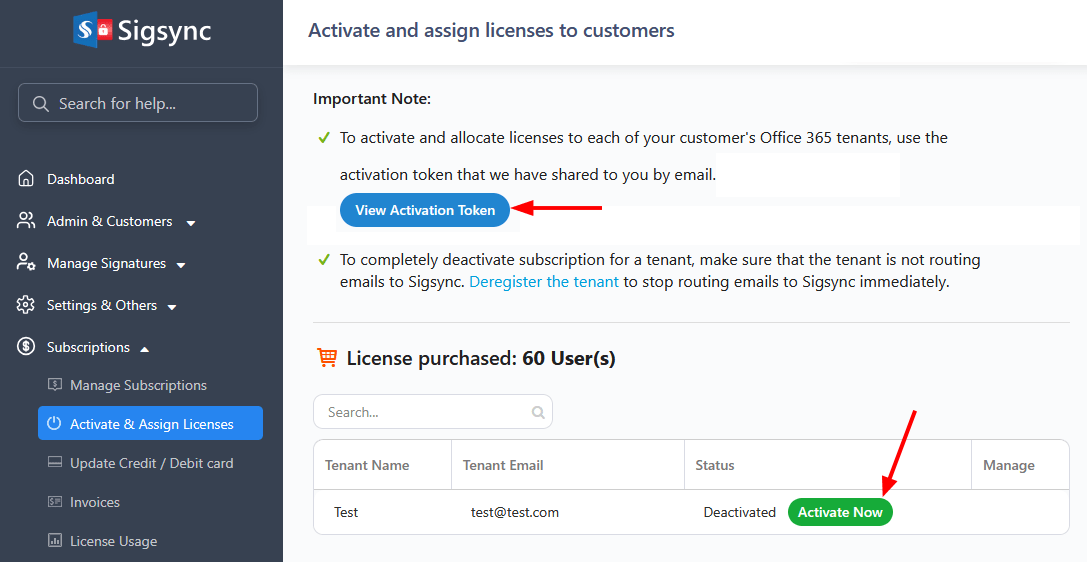Focus the Search for help field
Viewport: 1087px width, 562px height.
[x=138, y=103]
